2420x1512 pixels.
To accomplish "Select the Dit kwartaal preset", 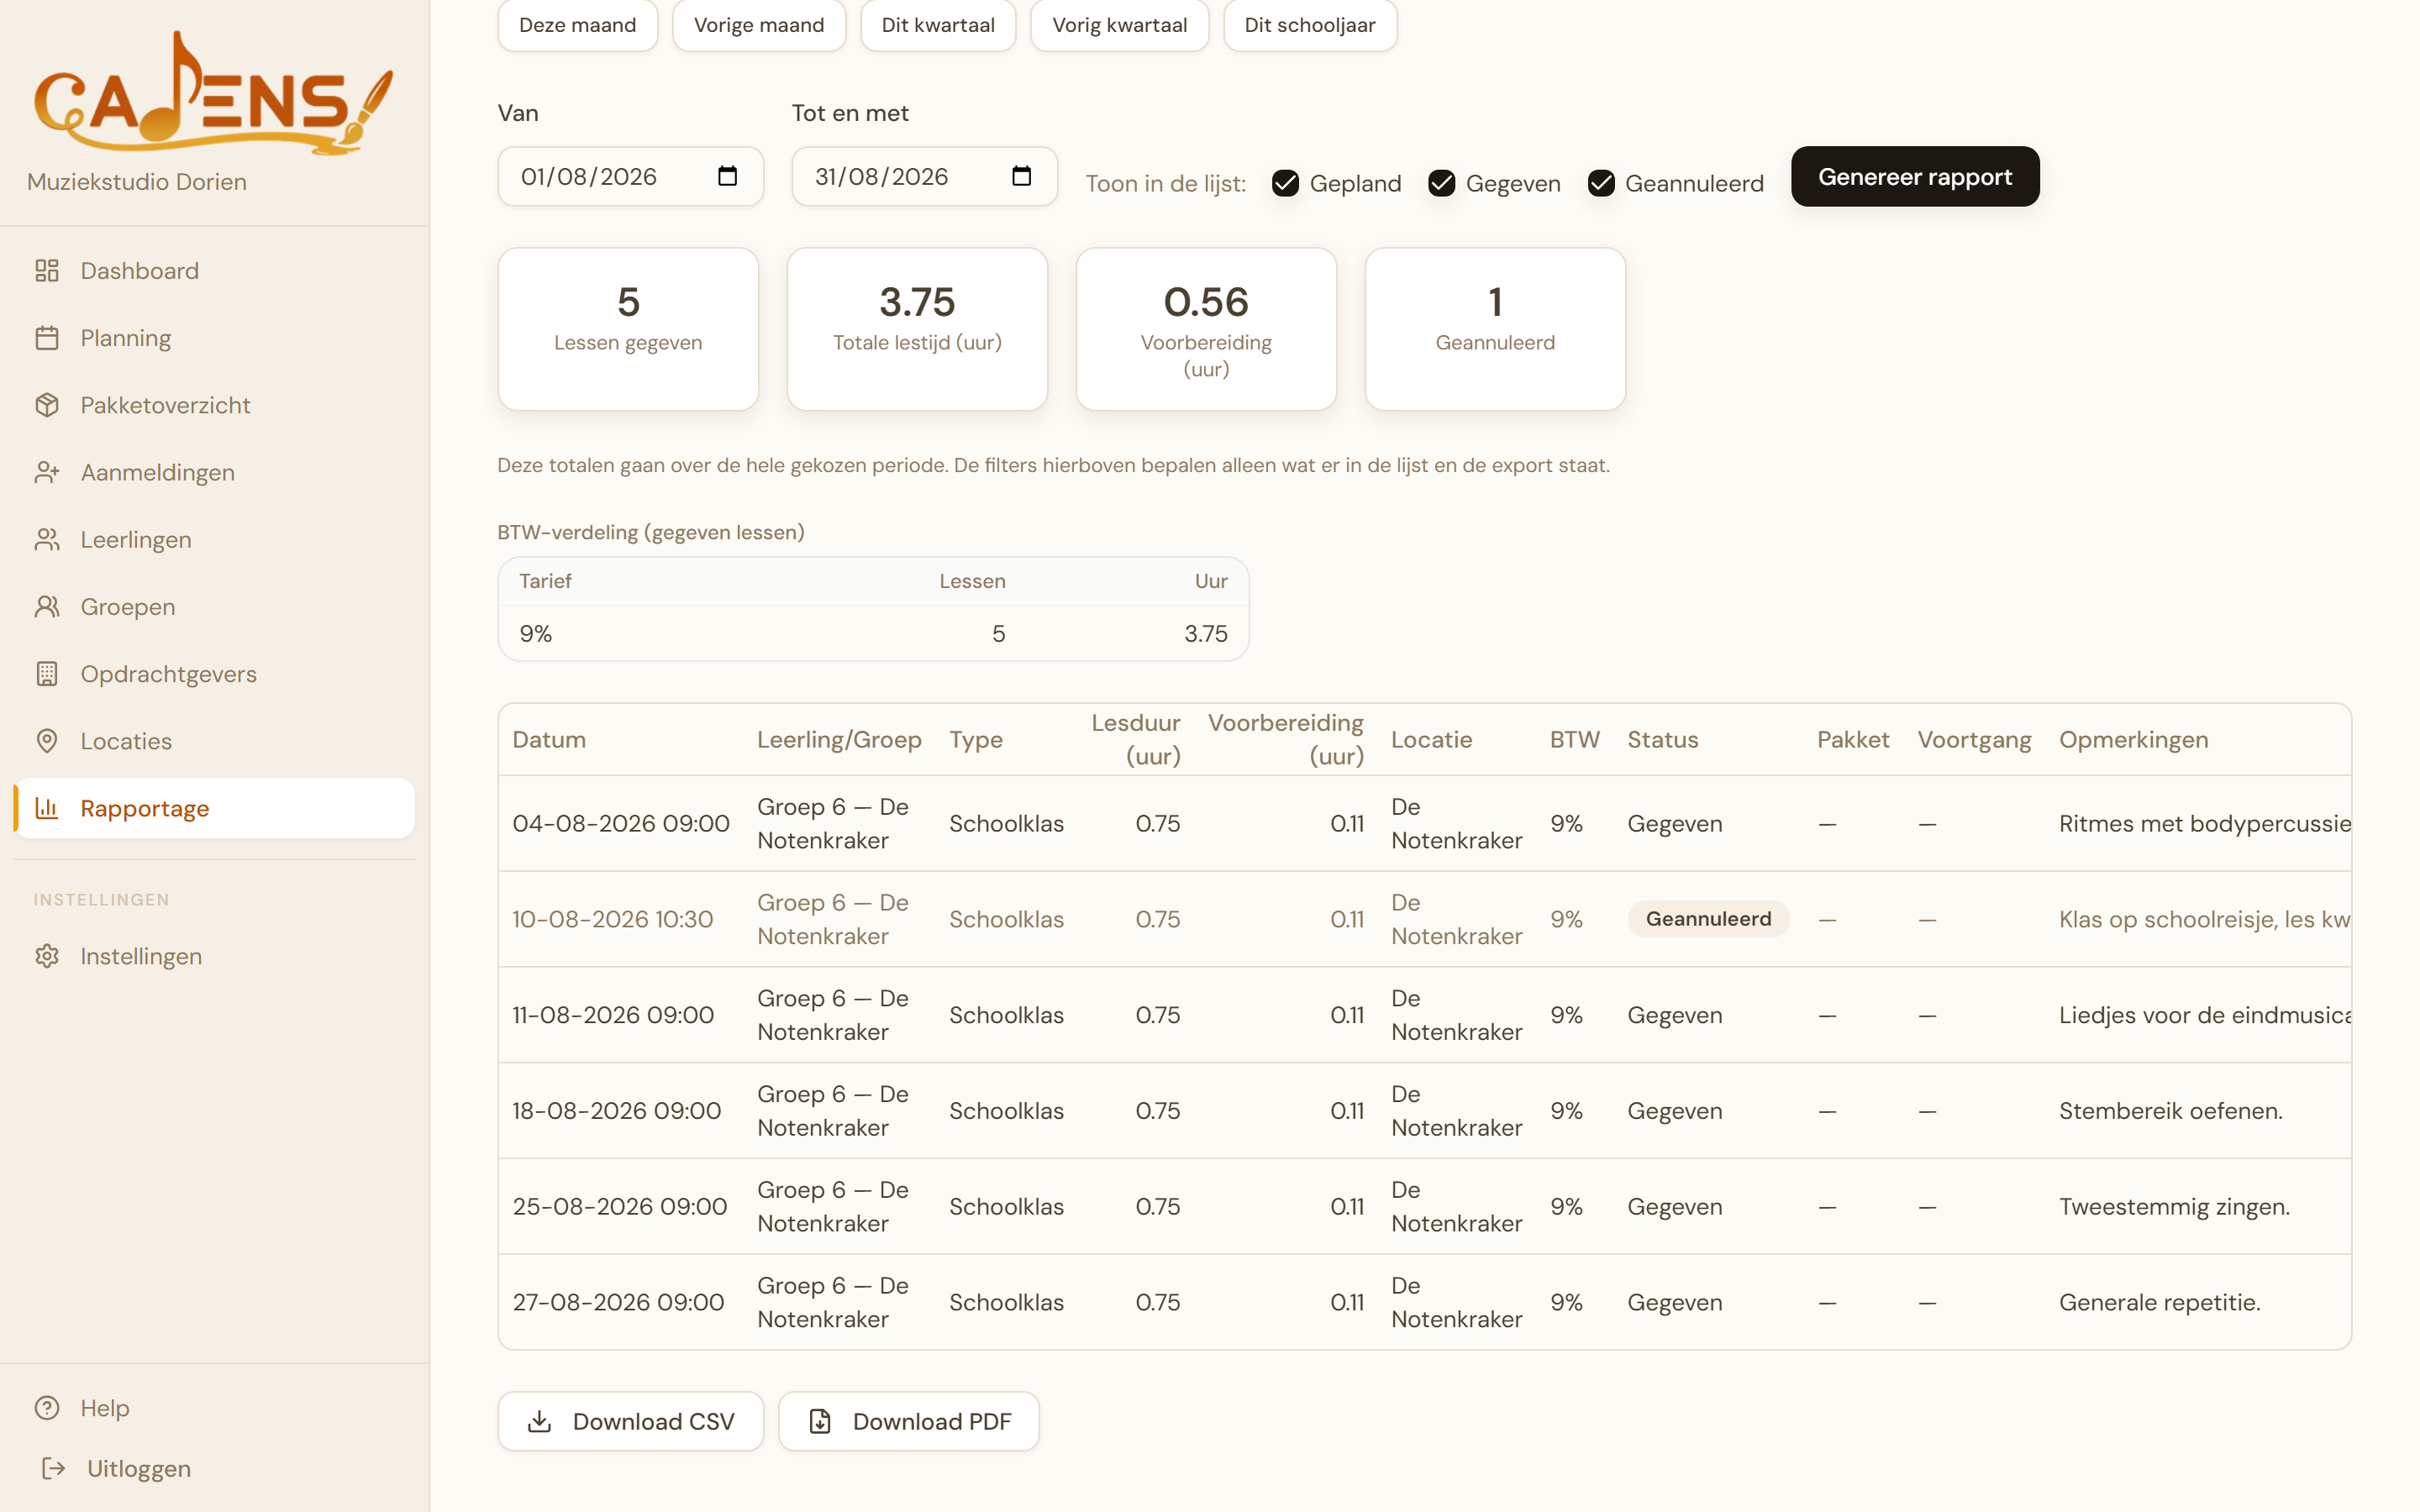I will coord(938,25).
